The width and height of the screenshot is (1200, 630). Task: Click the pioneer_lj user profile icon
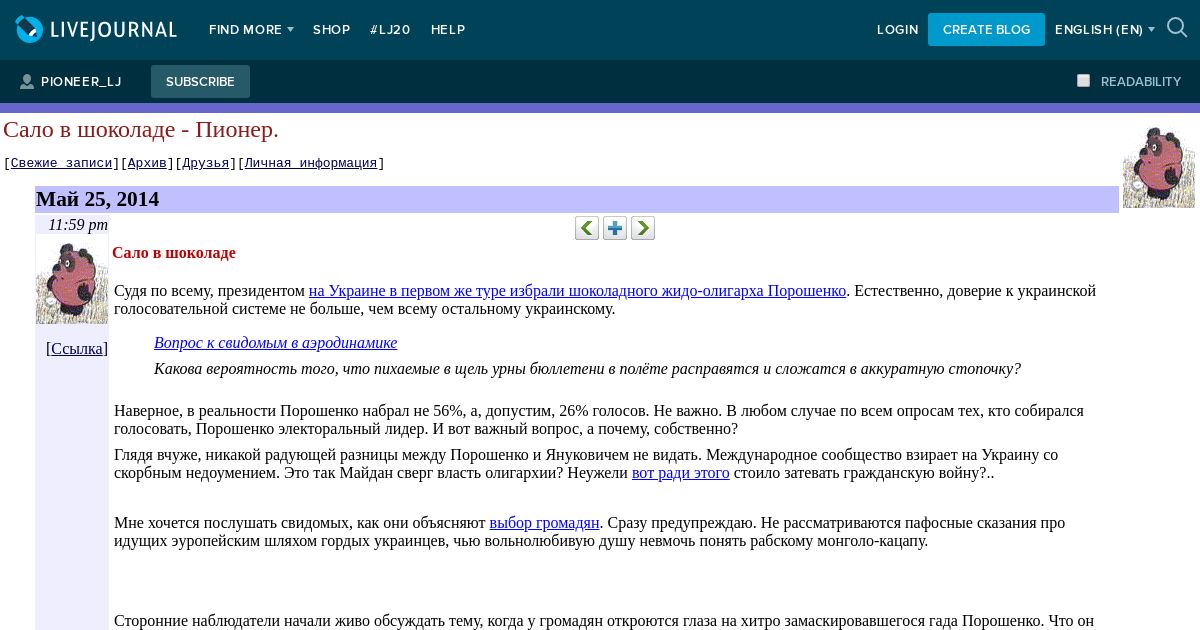coord(27,82)
